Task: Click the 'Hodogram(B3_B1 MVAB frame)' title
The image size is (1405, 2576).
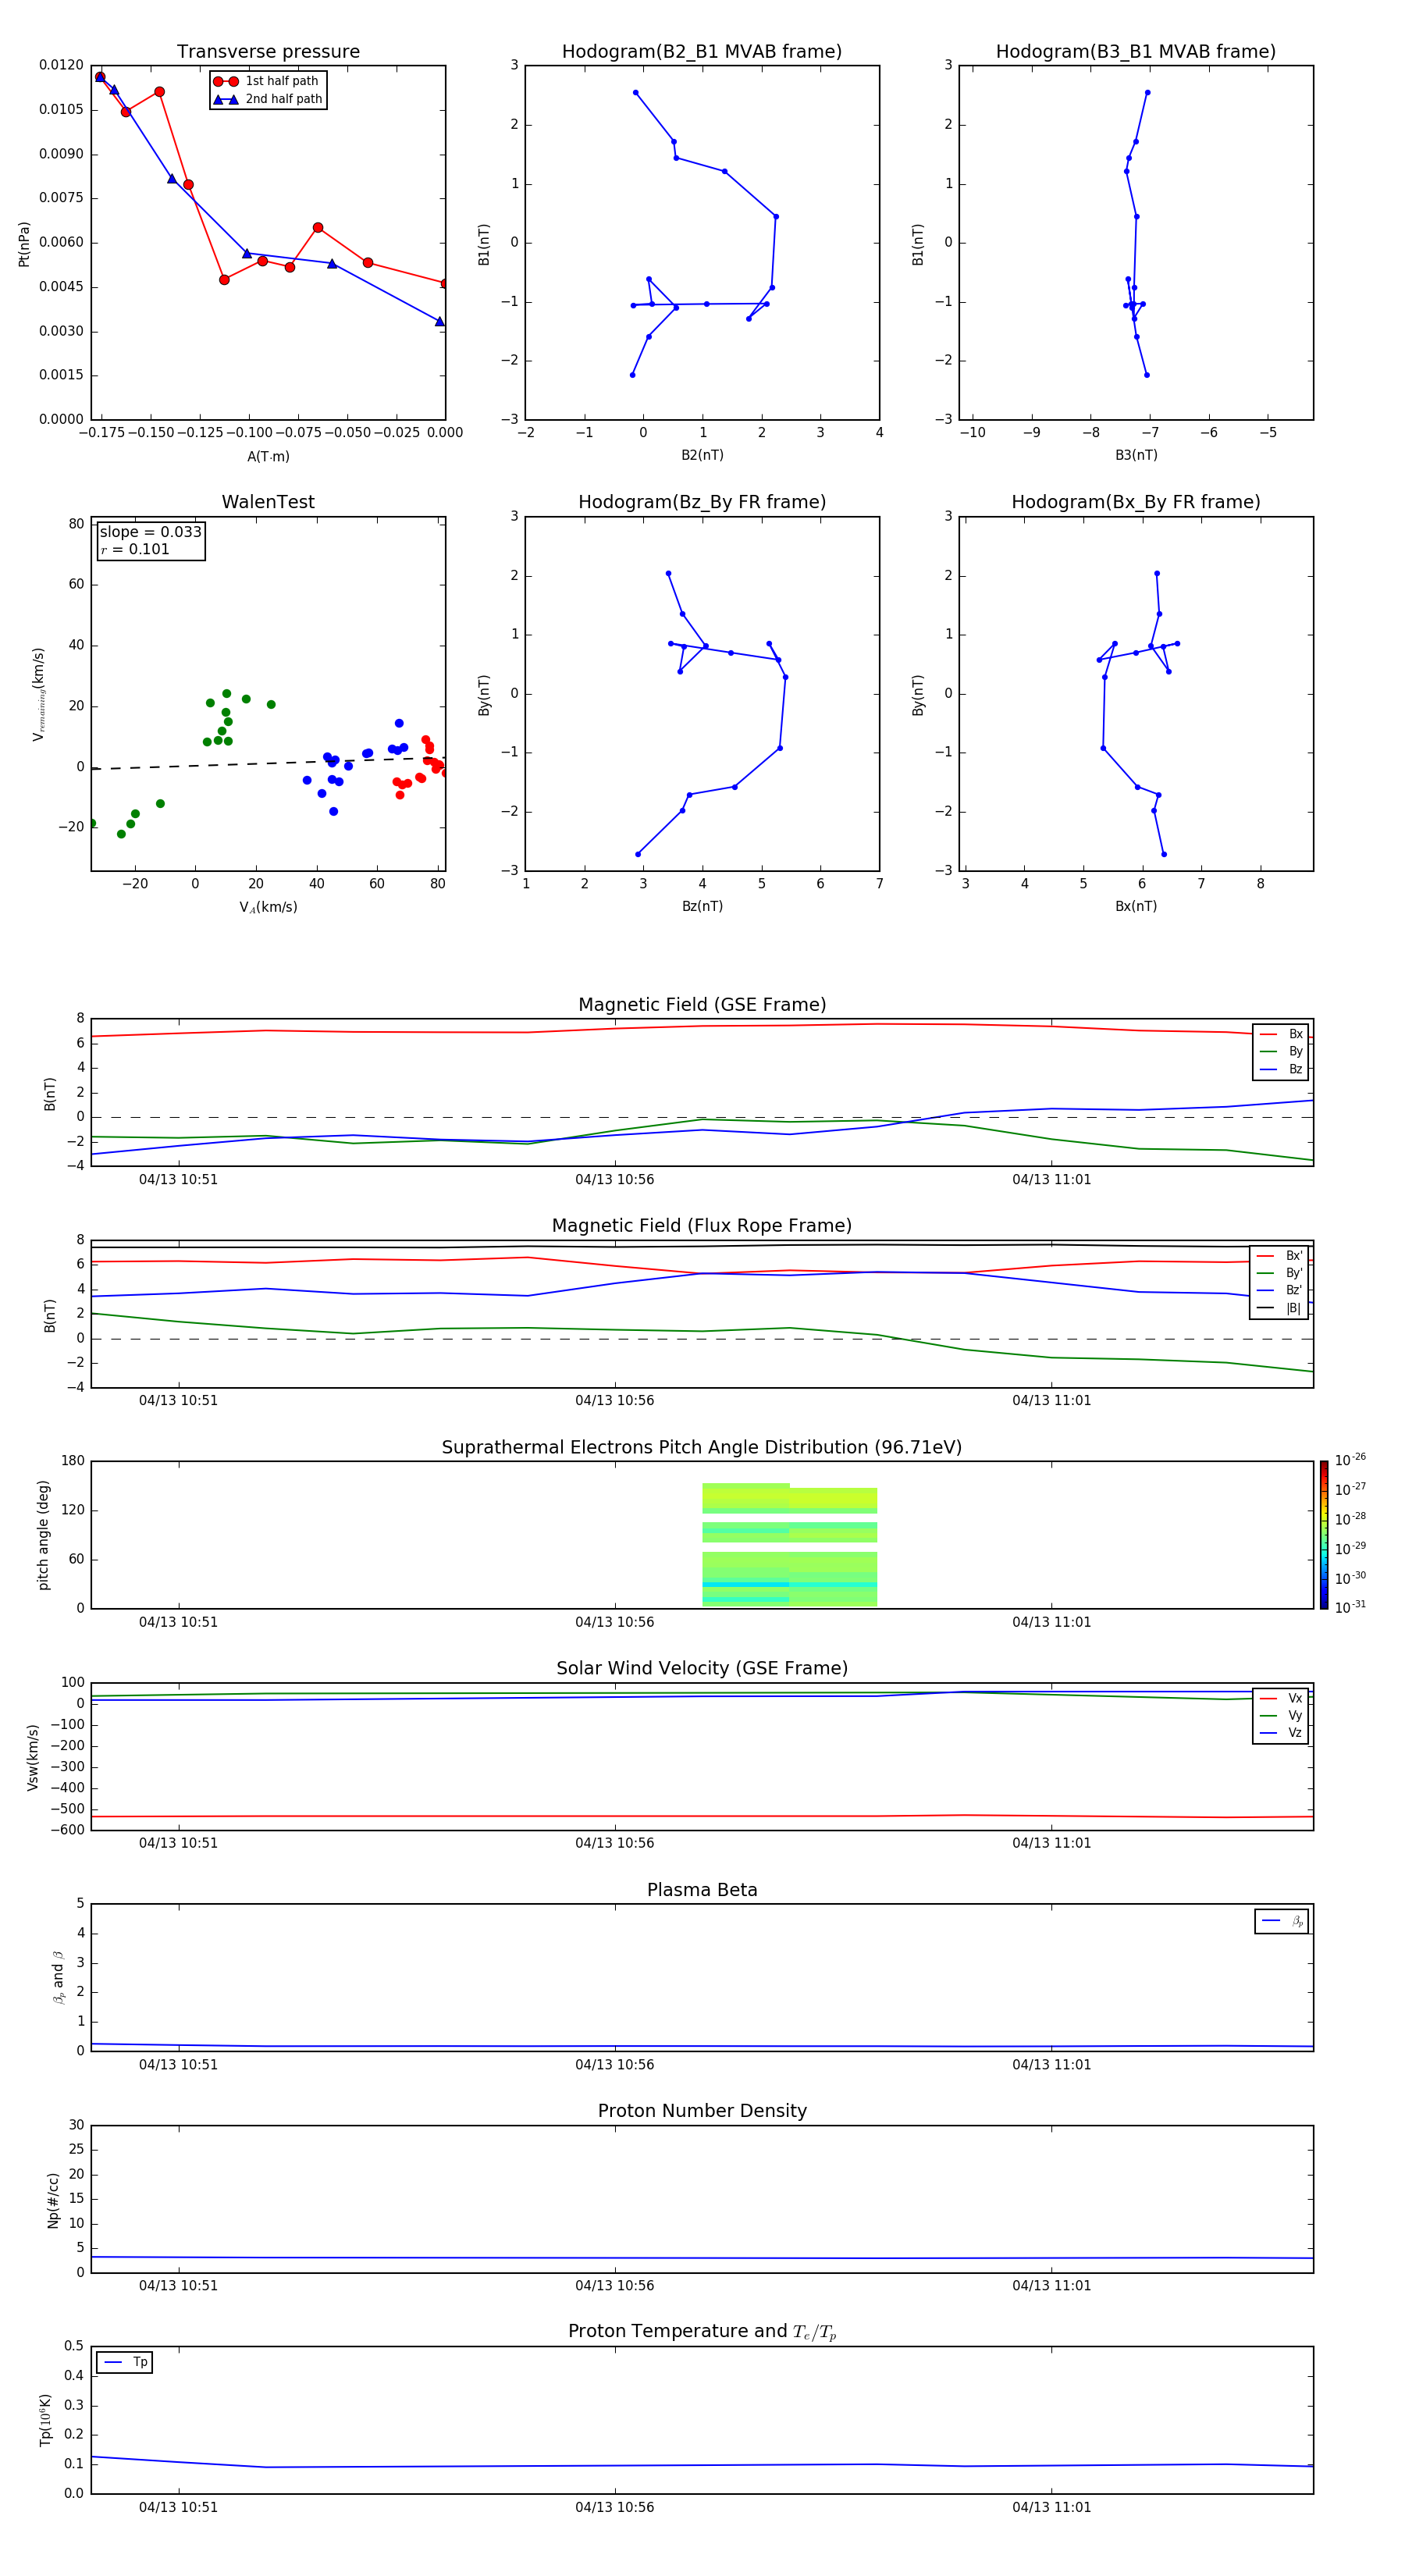Action: [x=1136, y=52]
